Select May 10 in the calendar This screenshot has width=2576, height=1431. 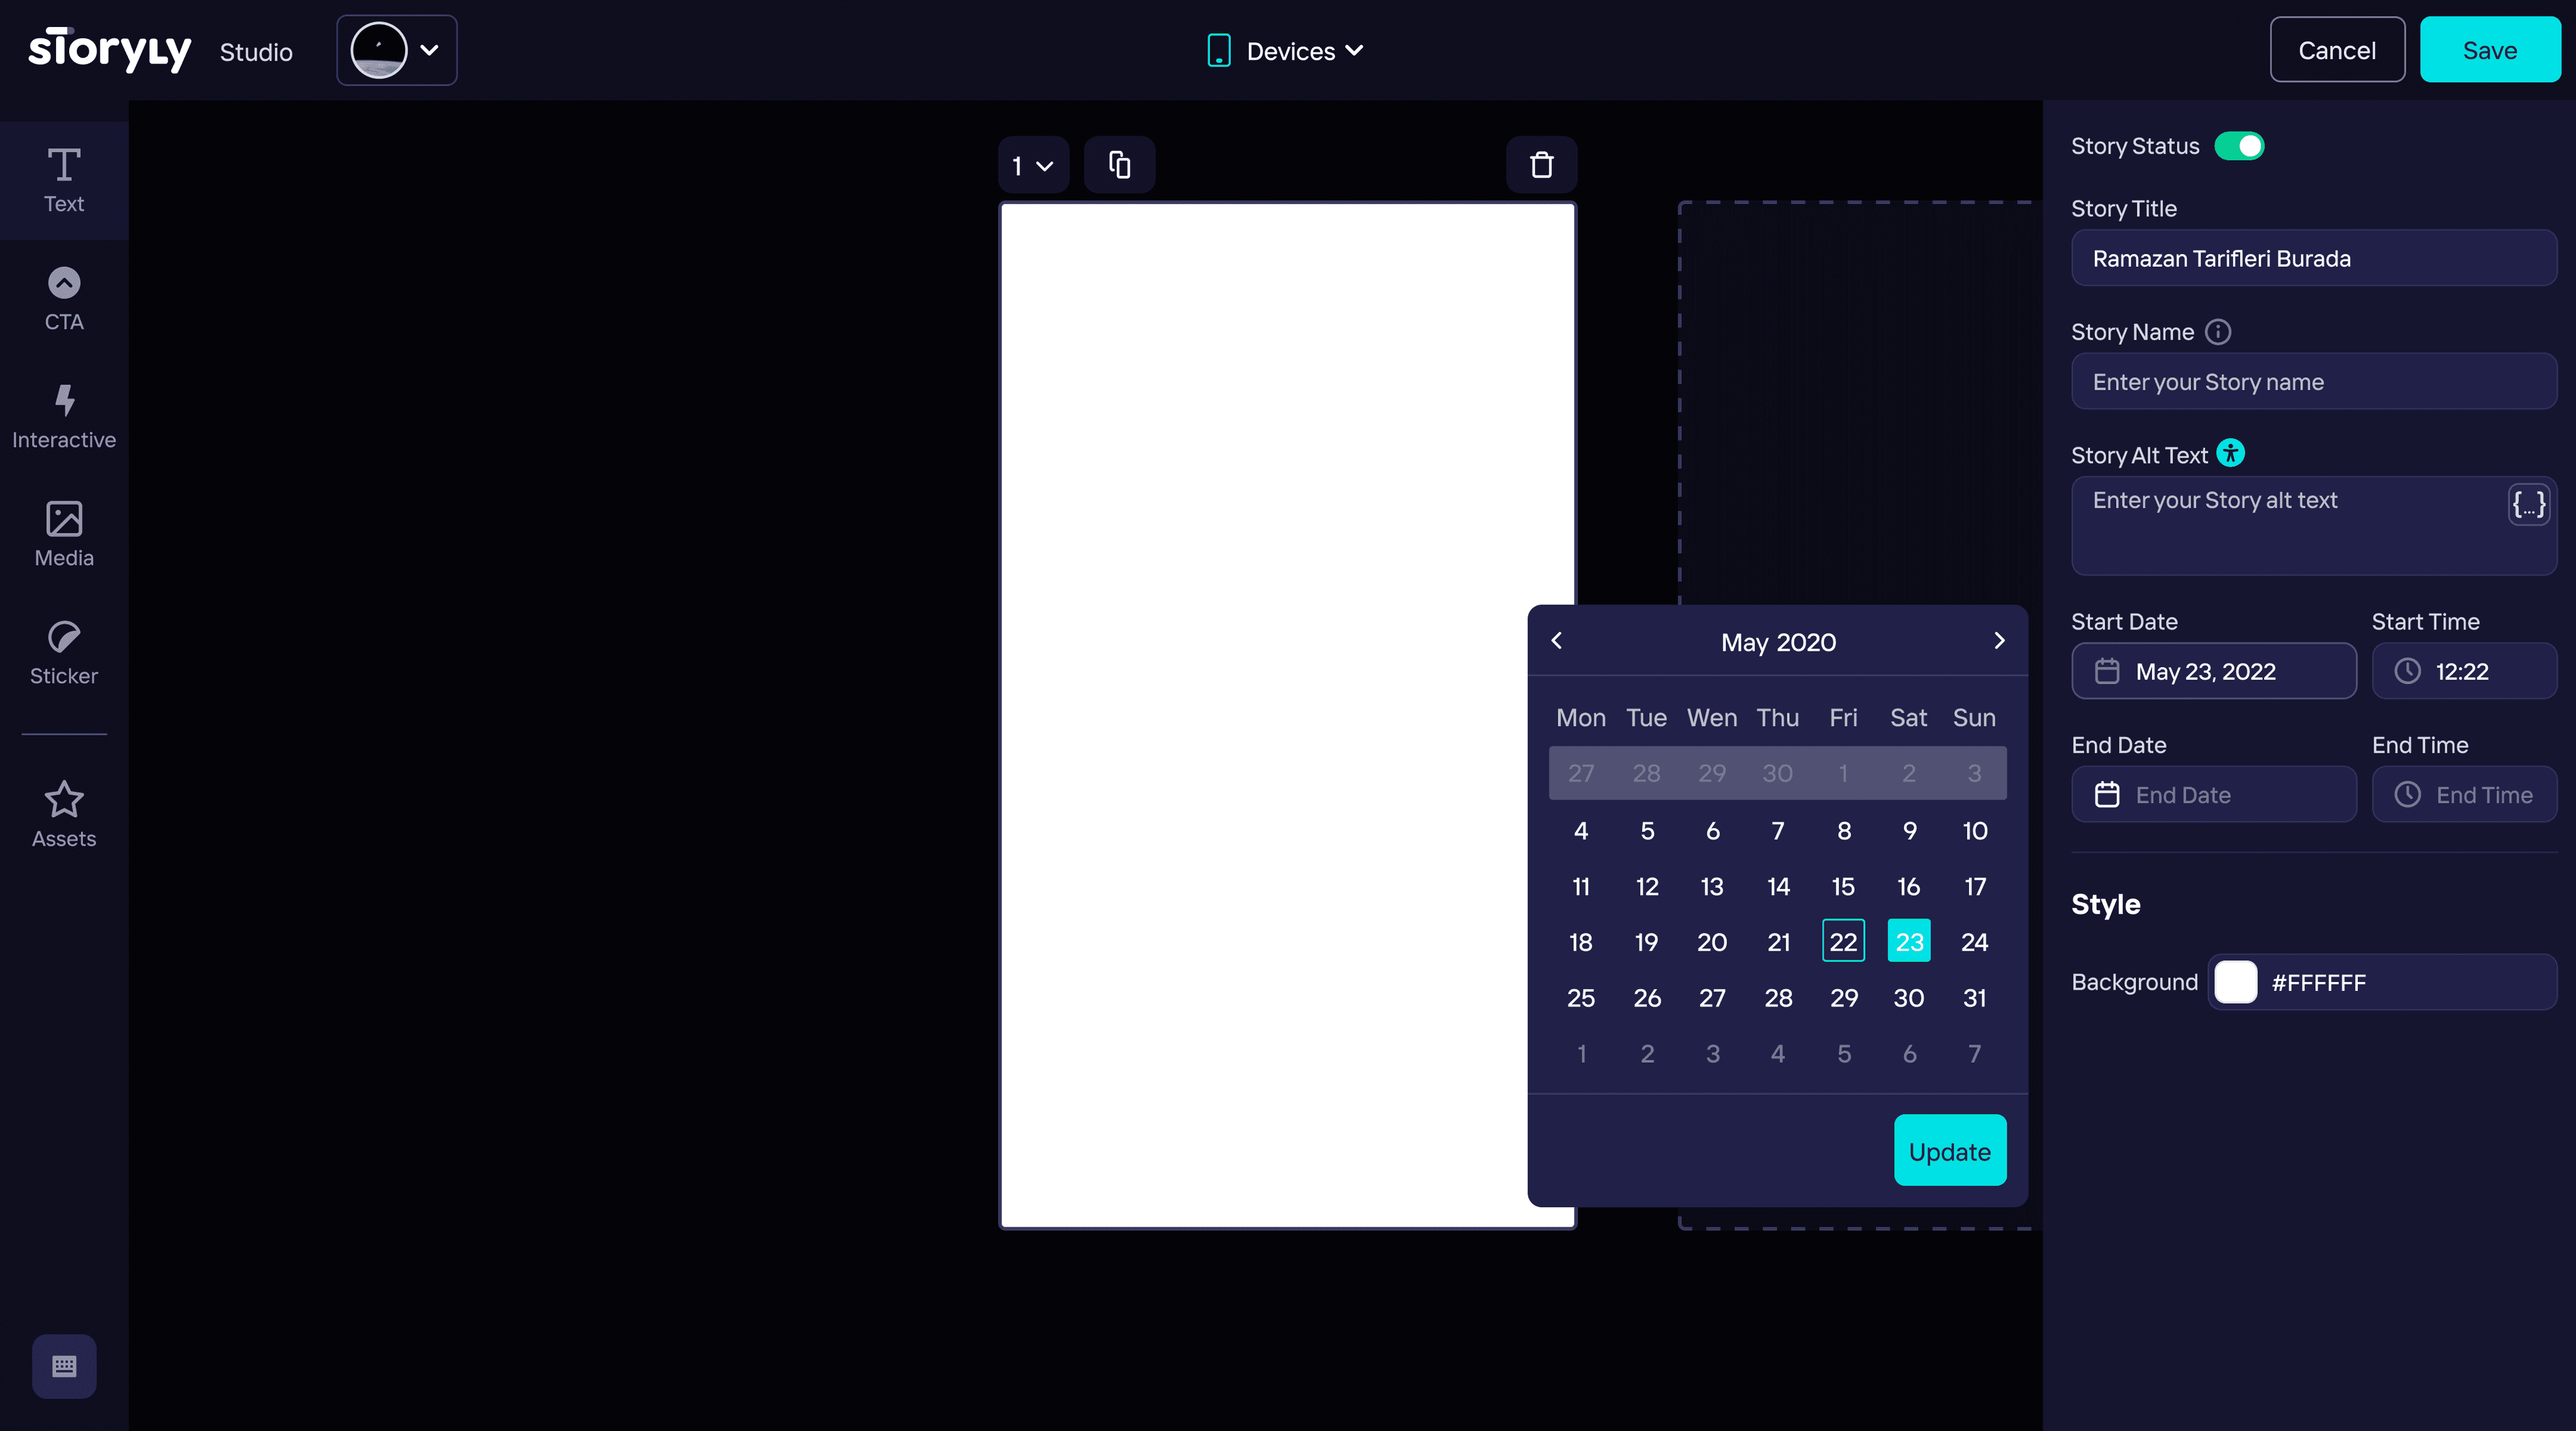point(1974,830)
